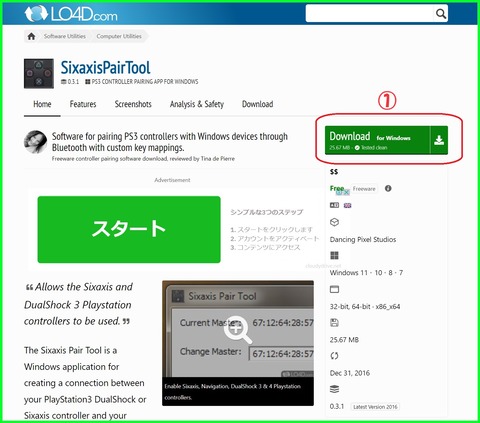Click the download arrow icon on green button
This screenshot has height=423, width=480.
click(x=439, y=140)
